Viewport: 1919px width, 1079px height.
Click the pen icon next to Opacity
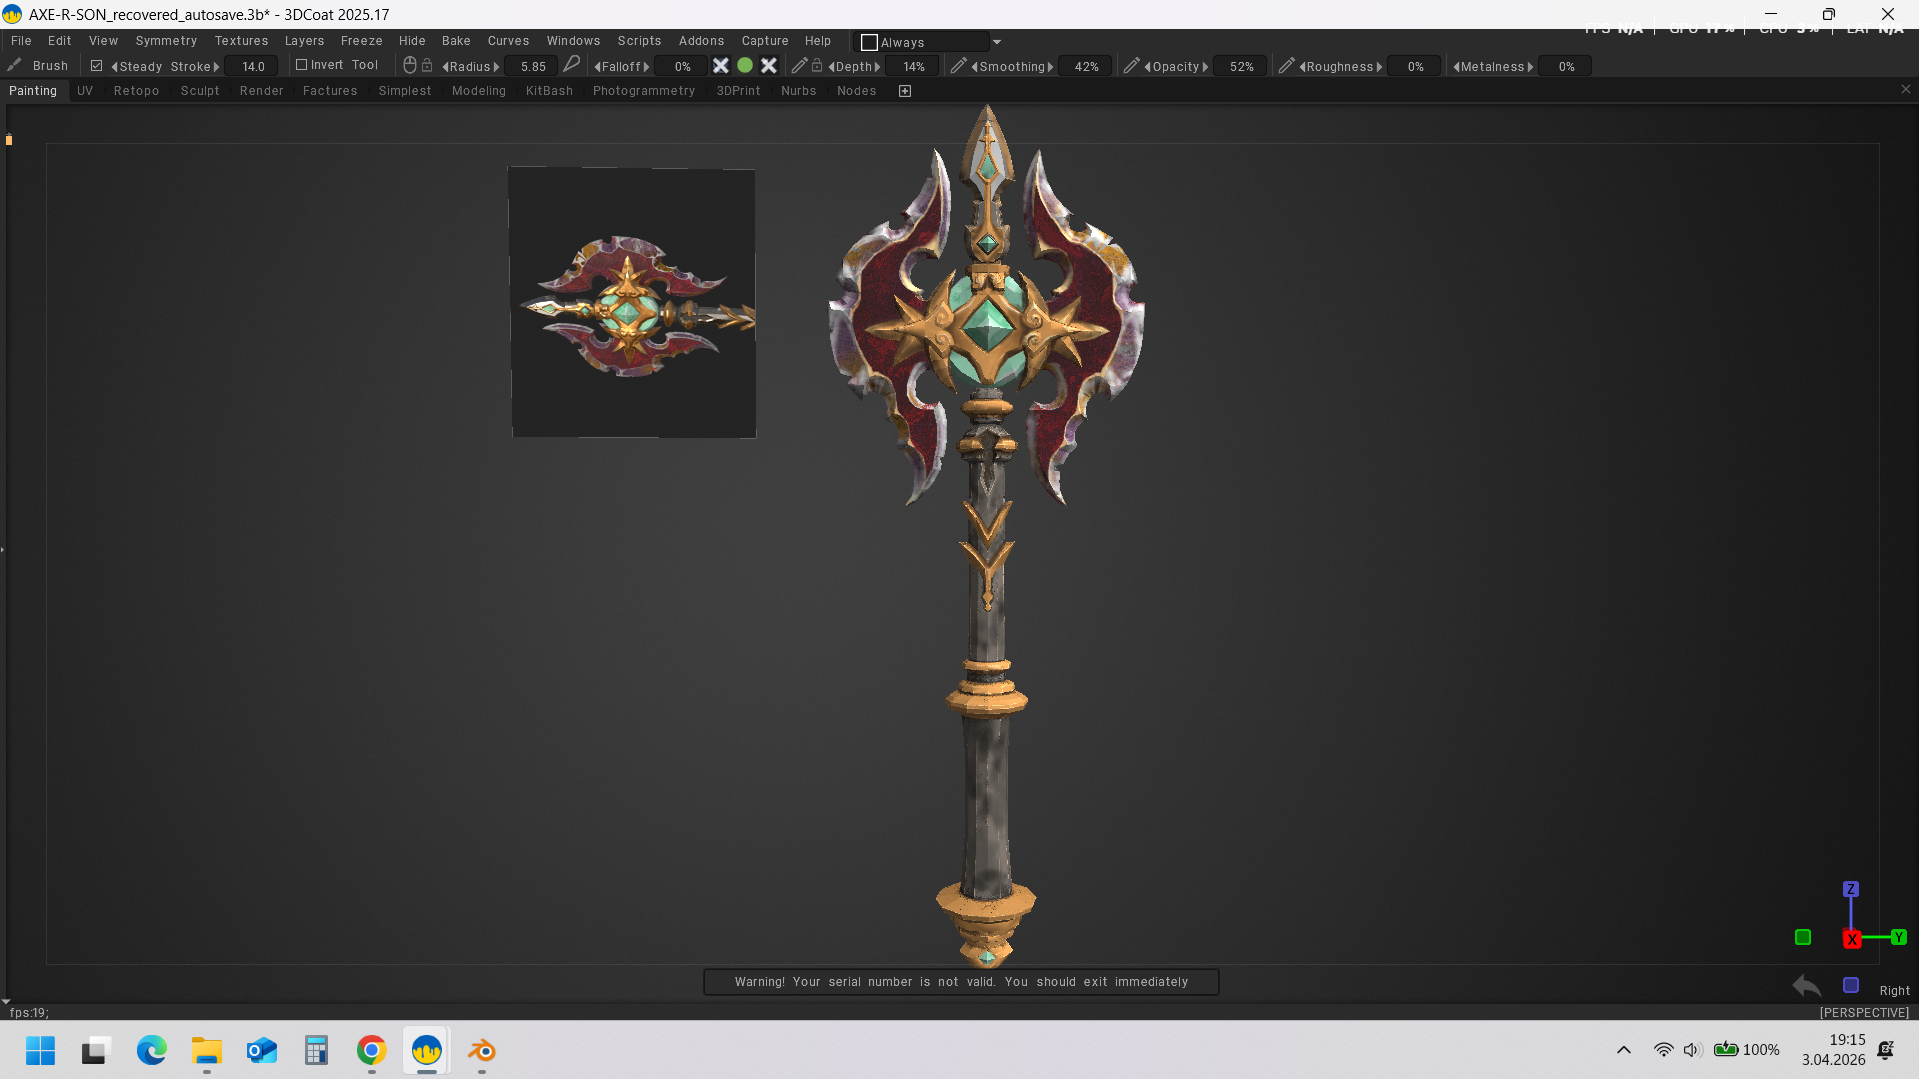tap(1131, 66)
